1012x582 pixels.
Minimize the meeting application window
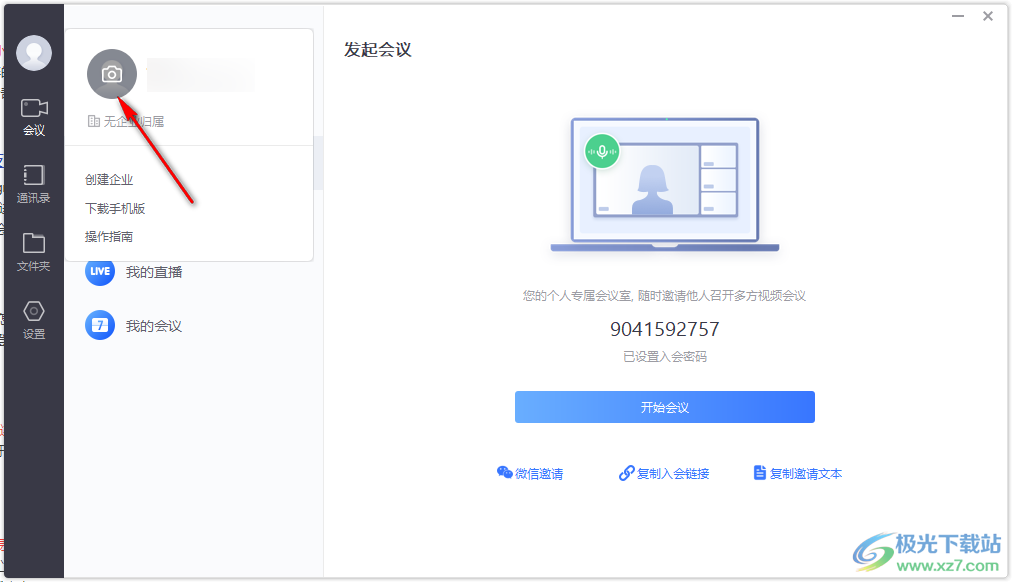coord(960,16)
